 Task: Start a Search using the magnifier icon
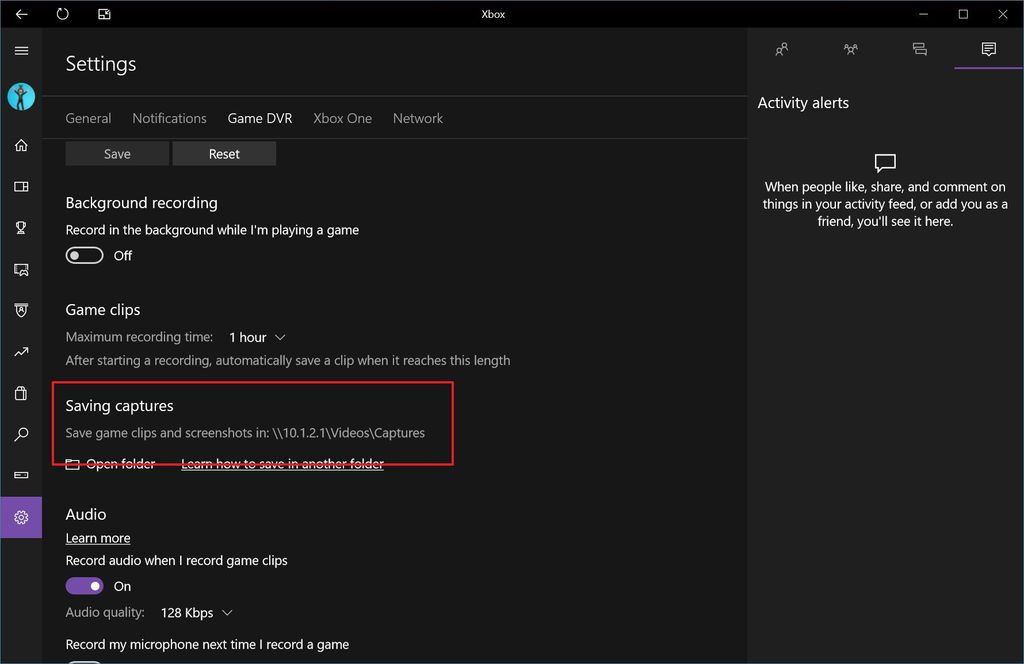coord(20,435)
